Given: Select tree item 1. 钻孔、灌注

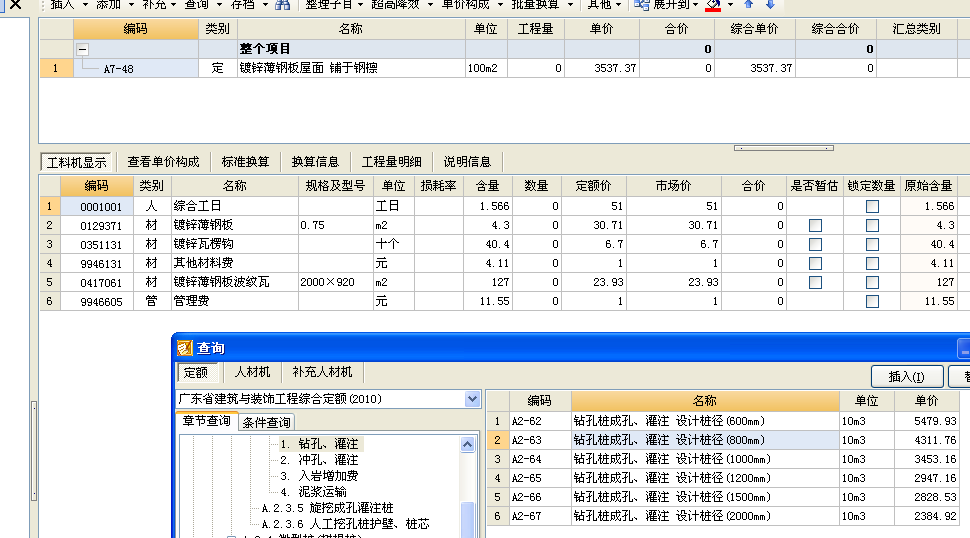Looking at the screenshot, I should pyautogui.click(x=319, y=444).
